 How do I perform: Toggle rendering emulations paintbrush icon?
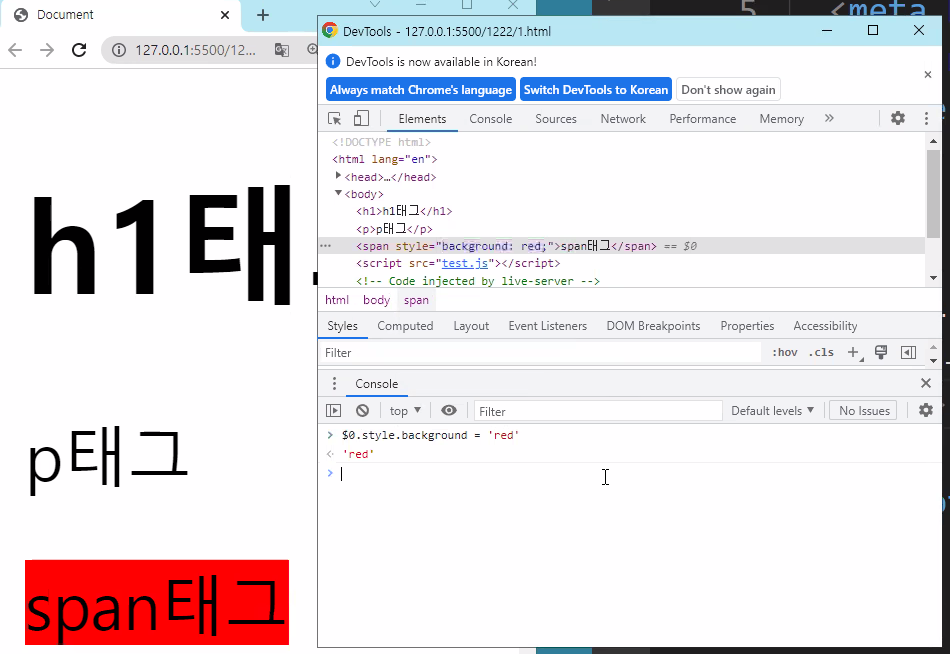[881, 352]
